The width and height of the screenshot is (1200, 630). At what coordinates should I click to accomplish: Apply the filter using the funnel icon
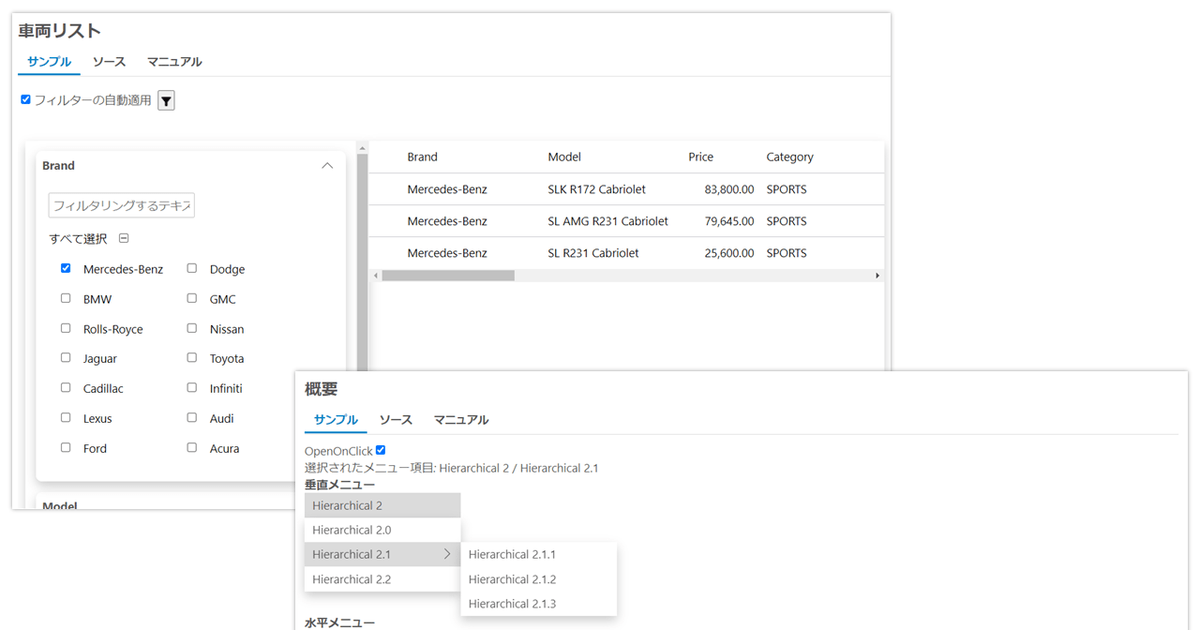pos(166,100)
